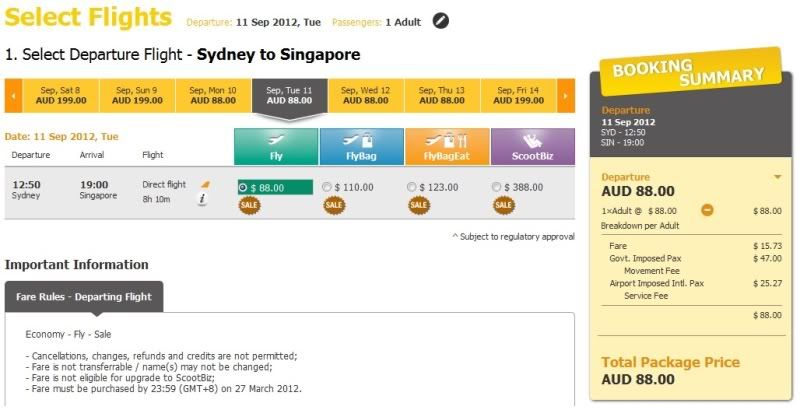Click the orange minus icon in booking summary
This screenshot has width=800, height=410.
point(707,210)
